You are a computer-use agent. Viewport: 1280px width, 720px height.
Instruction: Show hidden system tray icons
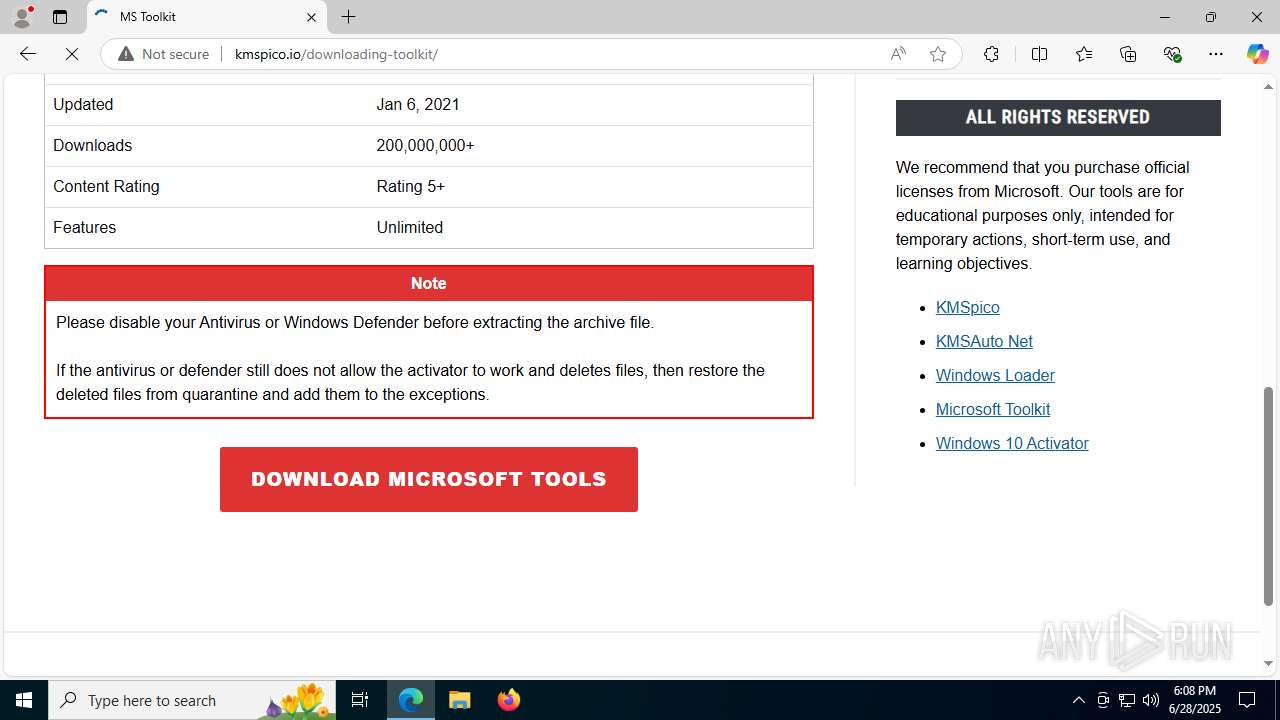pos(1078,700)
